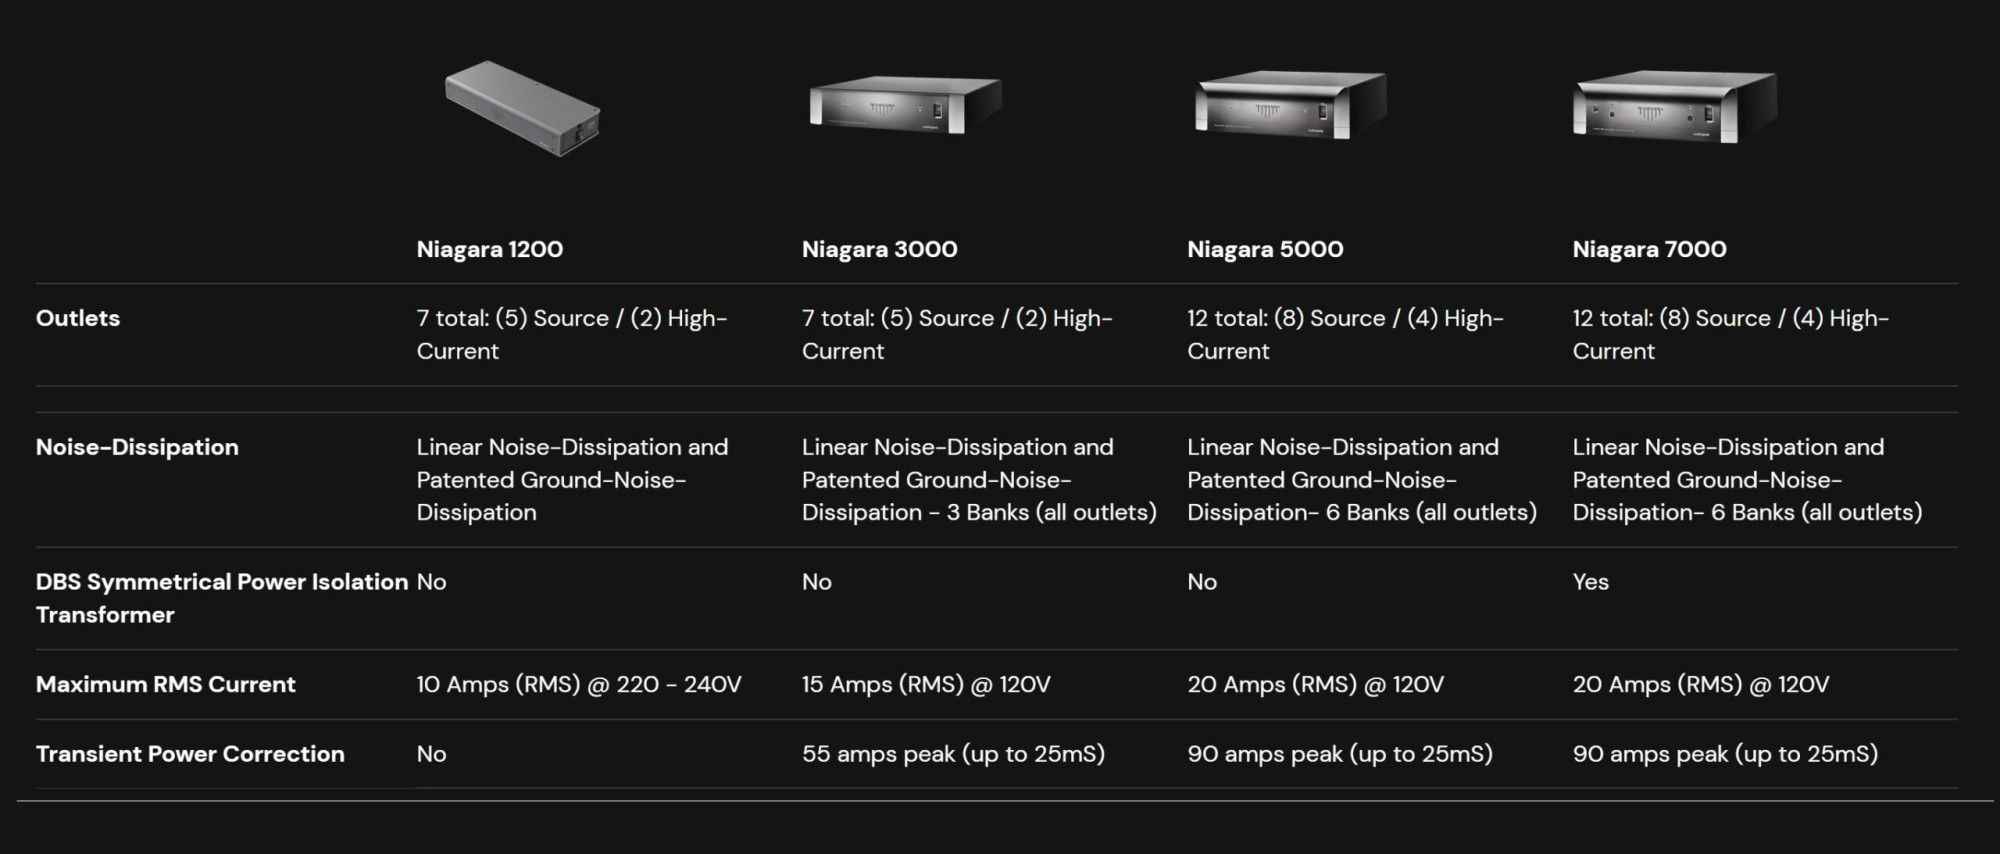Open the Niagara 3000 product name link

(x=879, y=249)
